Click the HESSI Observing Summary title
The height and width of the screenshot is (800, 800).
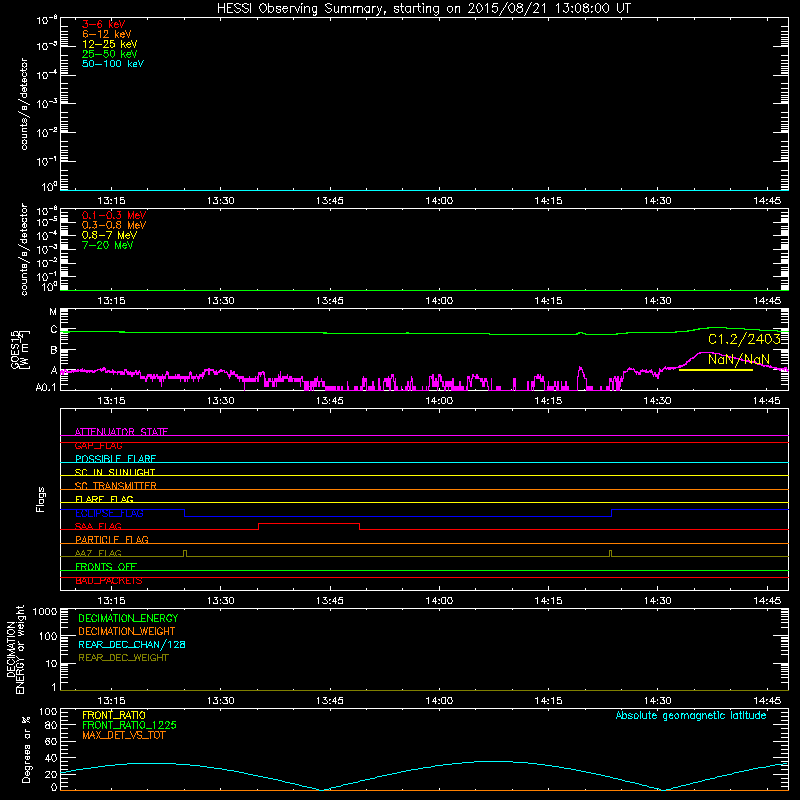[x=423, y=8]
